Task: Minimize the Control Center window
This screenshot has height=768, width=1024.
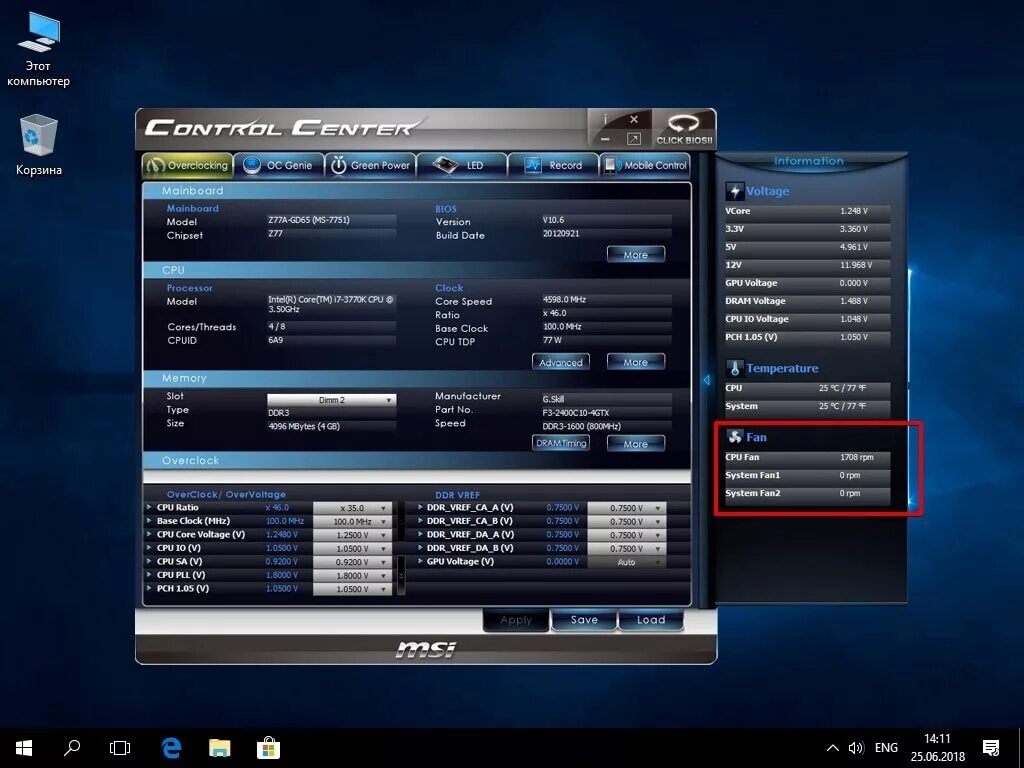Action: click(x=605, y=139)
